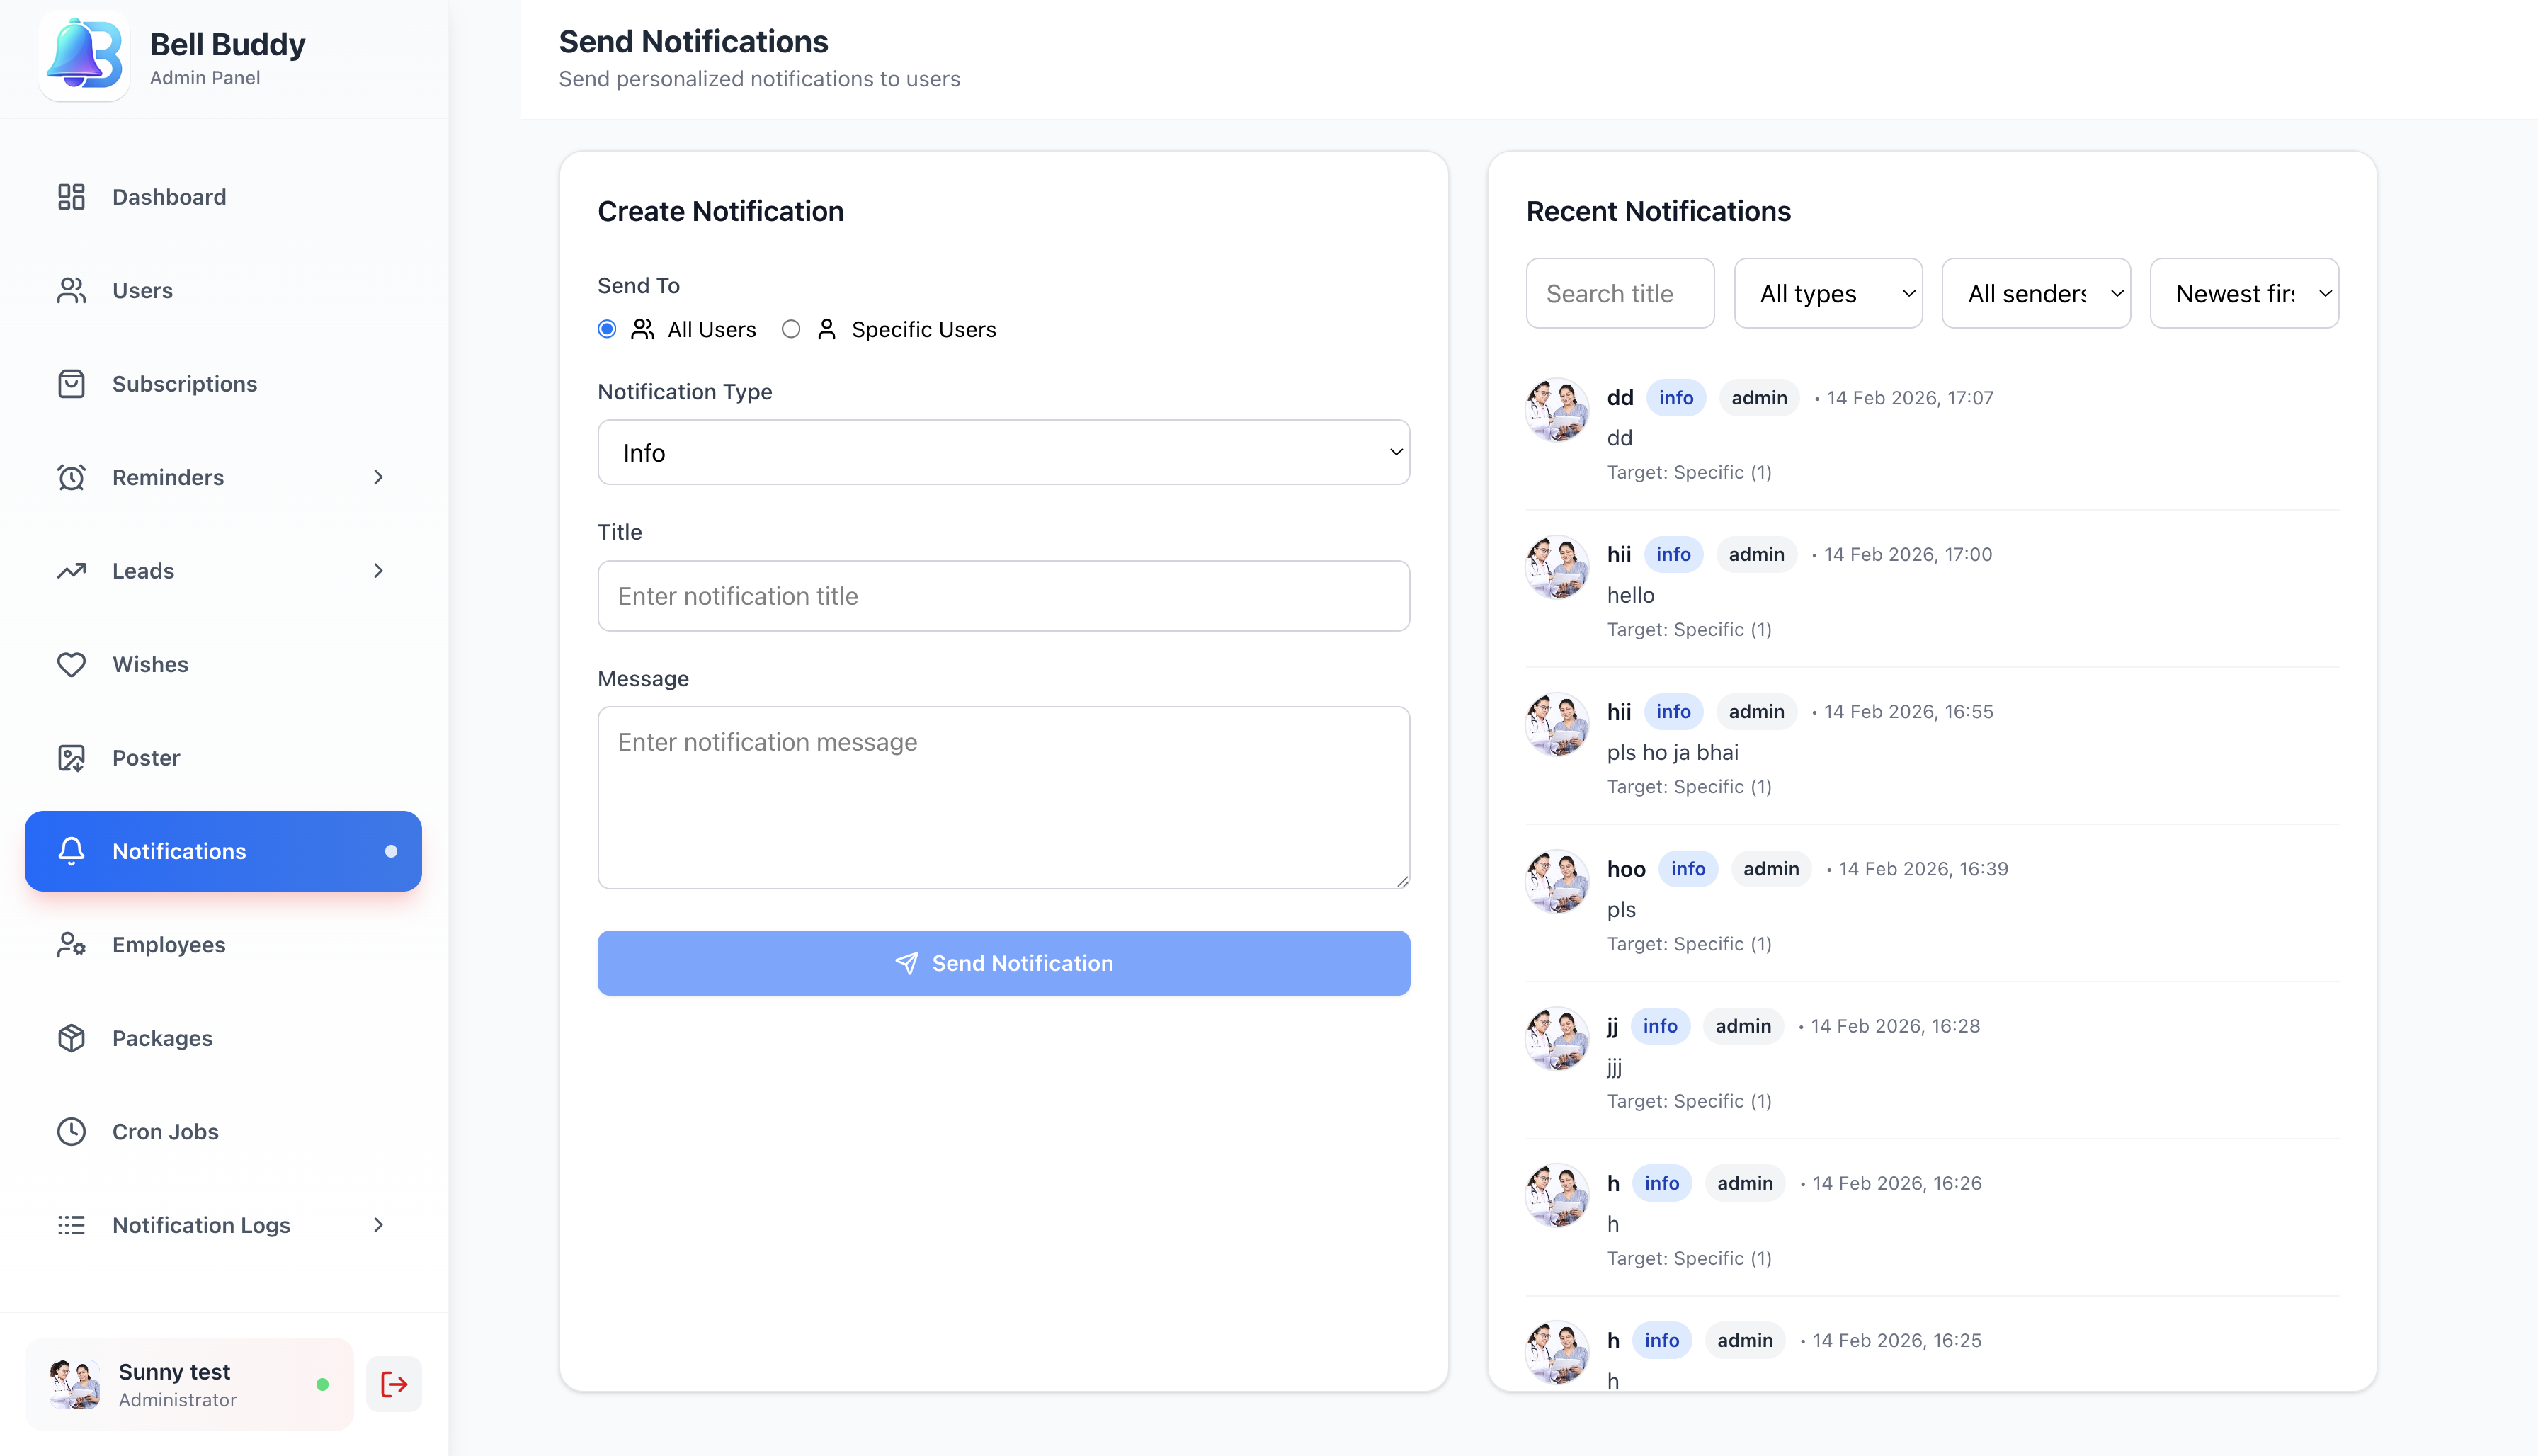This screenshot has height=1456, width=2538.
Task: Select the All Users radio button
Action: coord(606,328)
